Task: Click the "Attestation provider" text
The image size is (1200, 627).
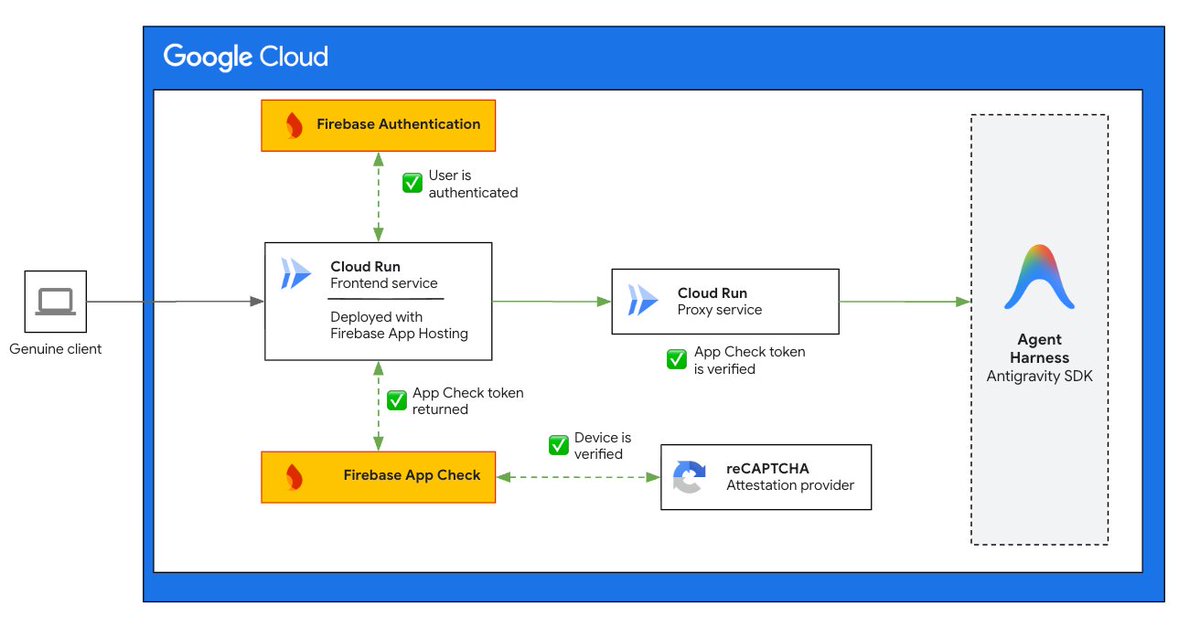Action: click(x=791, y=486)
